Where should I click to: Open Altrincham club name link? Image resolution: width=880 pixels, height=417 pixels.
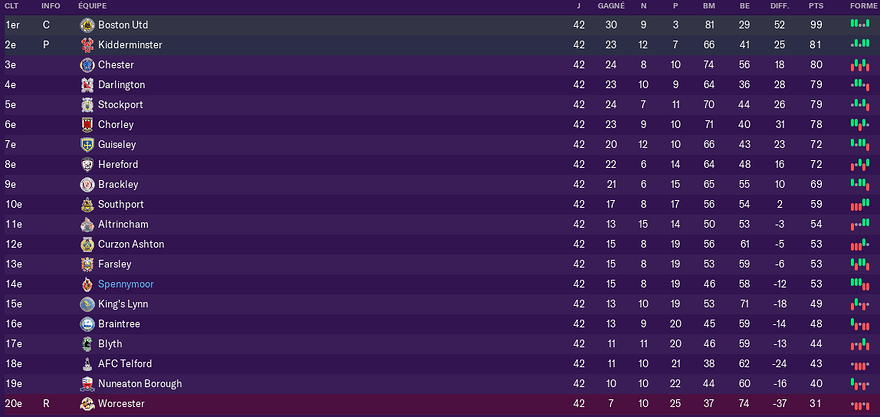click(124, 225)
